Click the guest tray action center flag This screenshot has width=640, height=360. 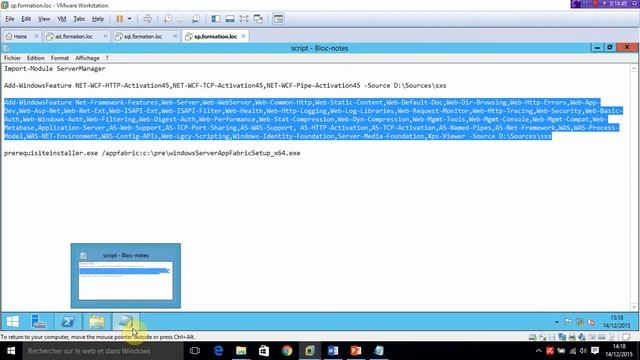tap(568, 322)
